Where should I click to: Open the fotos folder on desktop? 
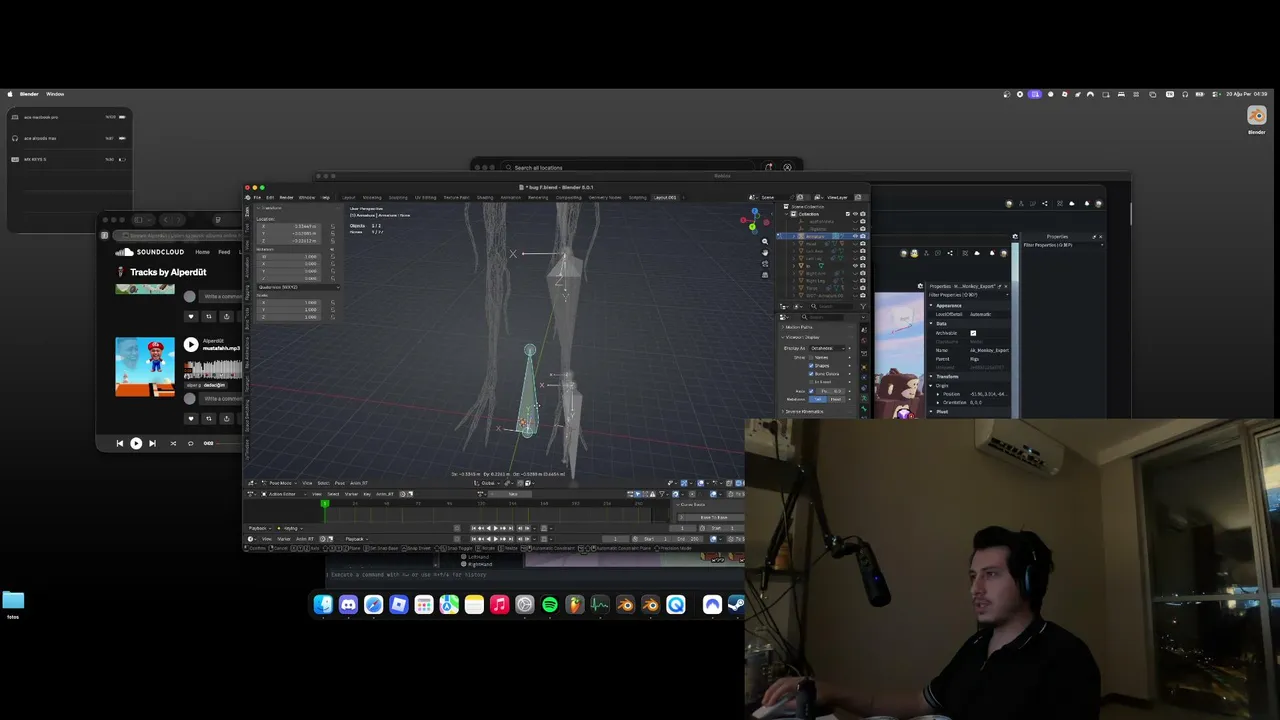click(x=13, y=600)
